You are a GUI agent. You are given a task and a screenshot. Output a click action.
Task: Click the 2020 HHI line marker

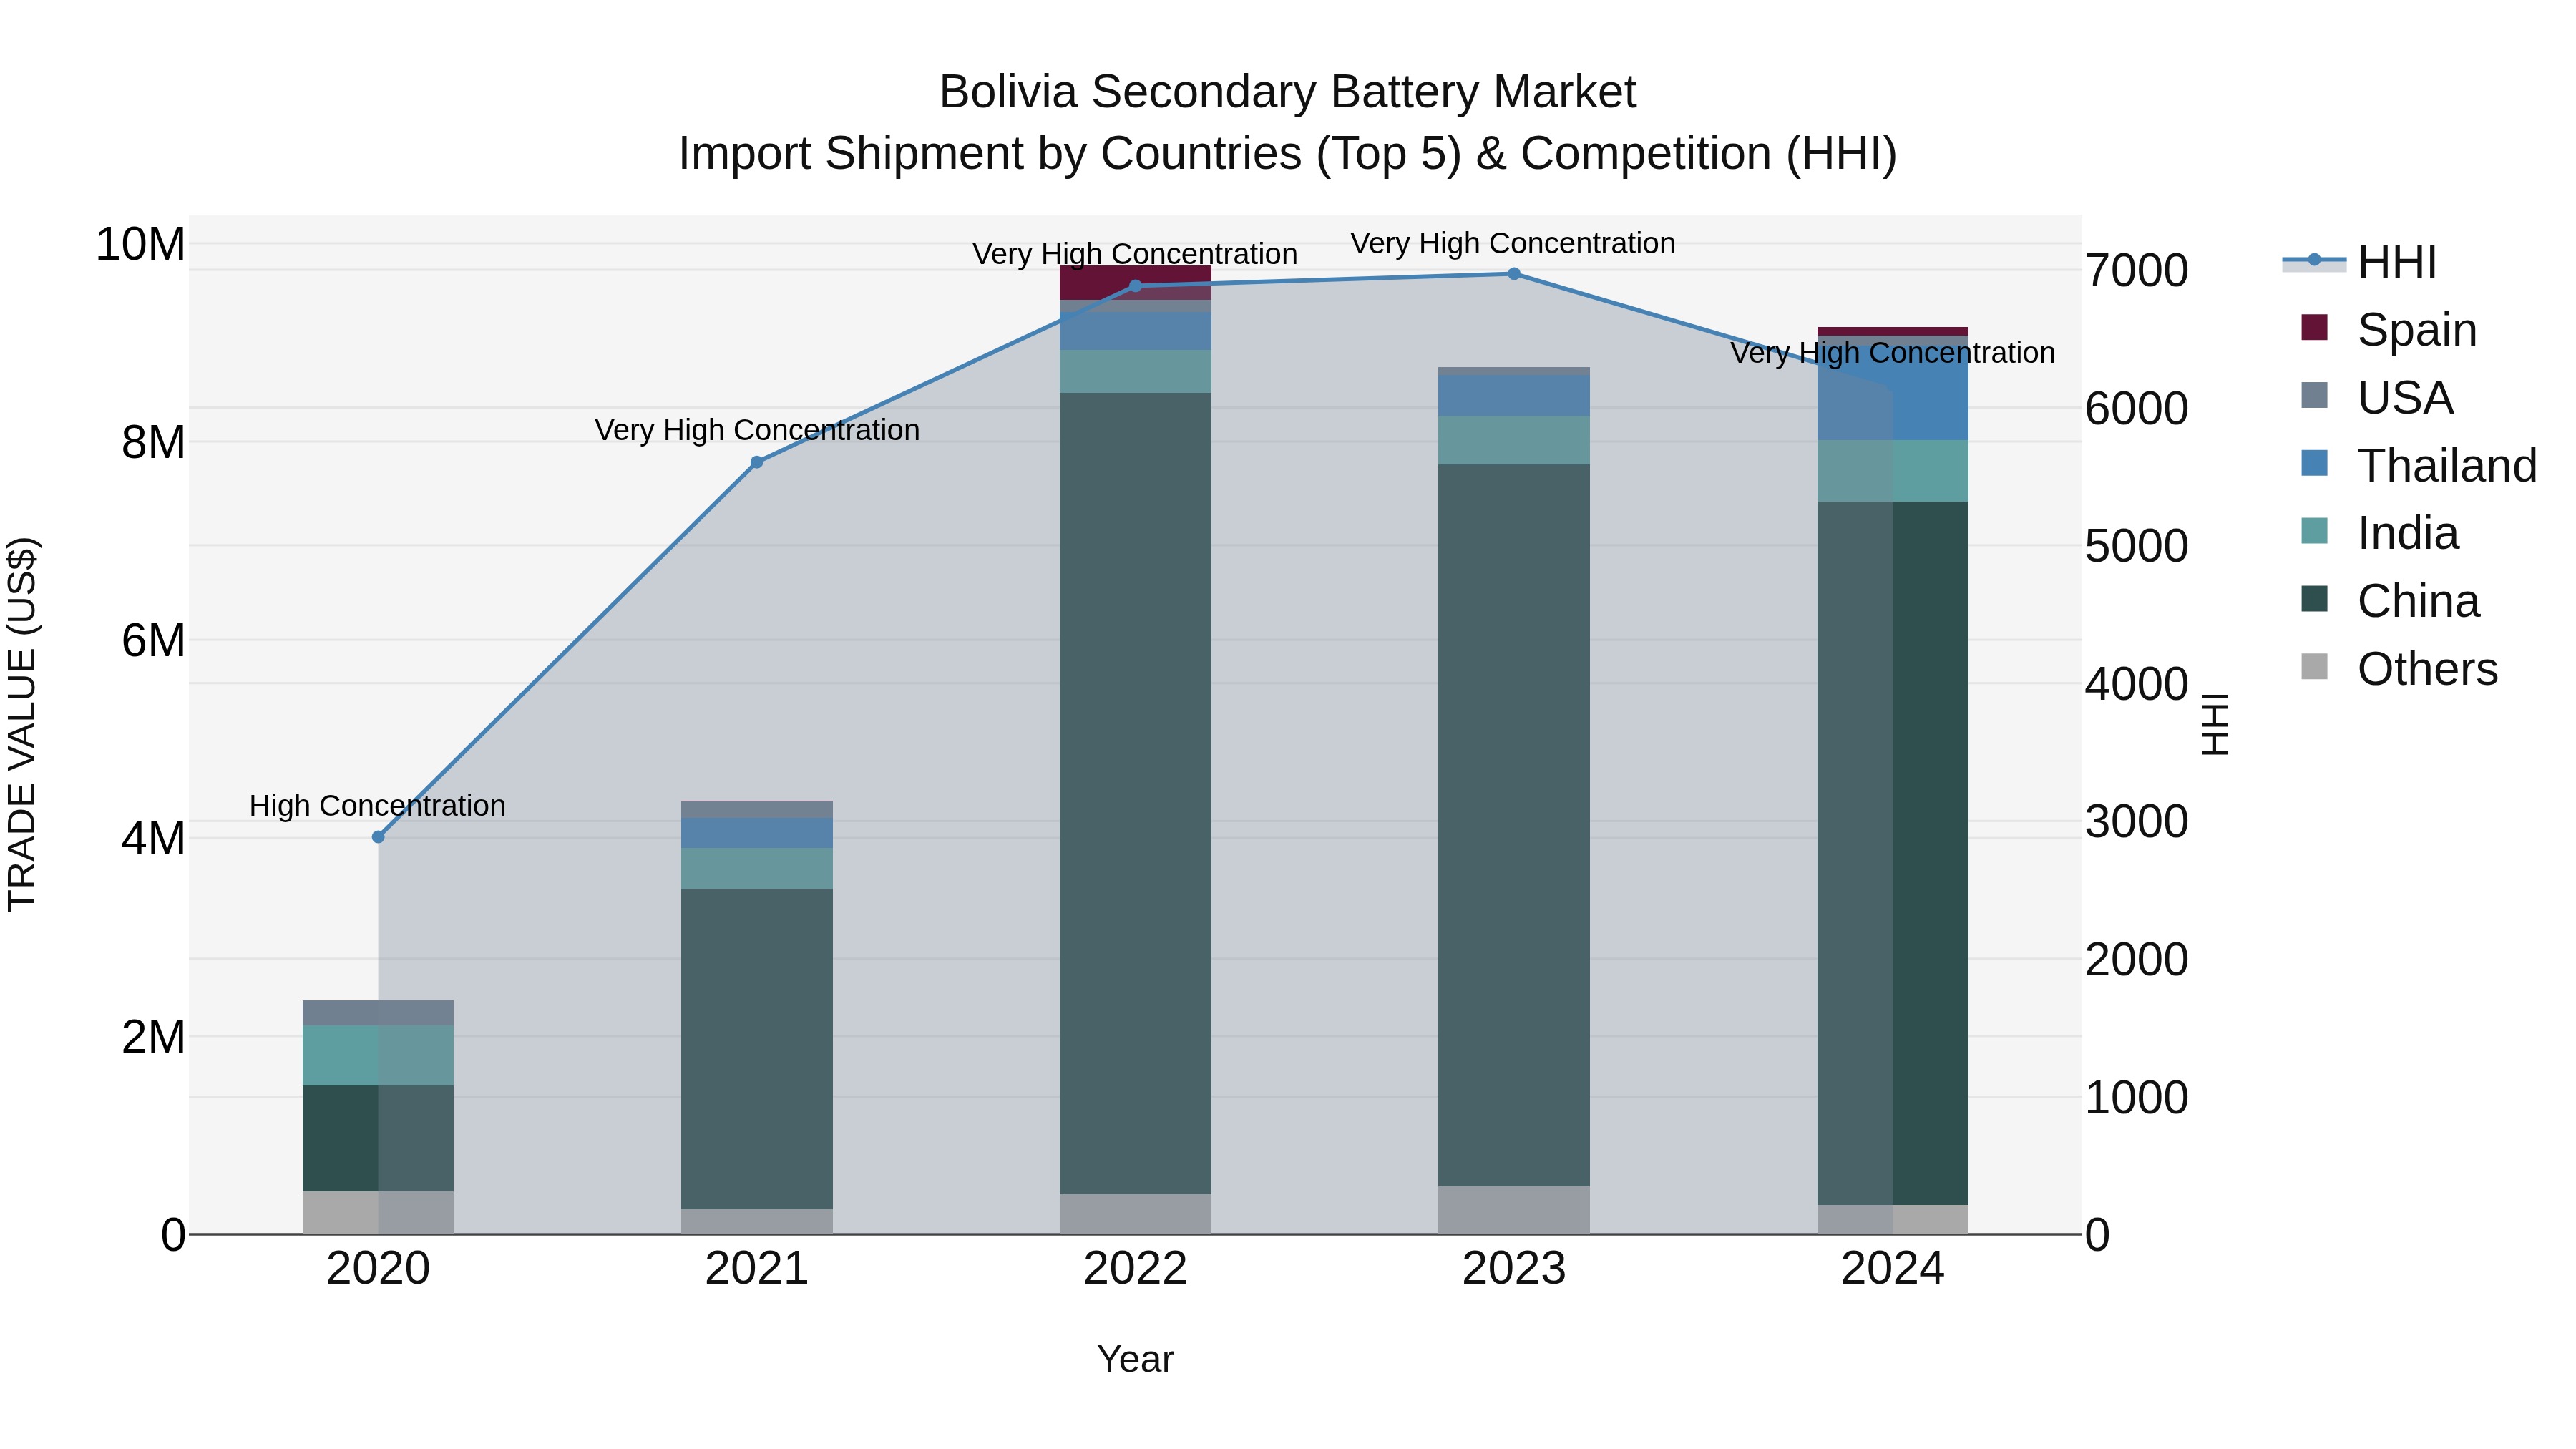pyautogui.click(x=378, y=837)
